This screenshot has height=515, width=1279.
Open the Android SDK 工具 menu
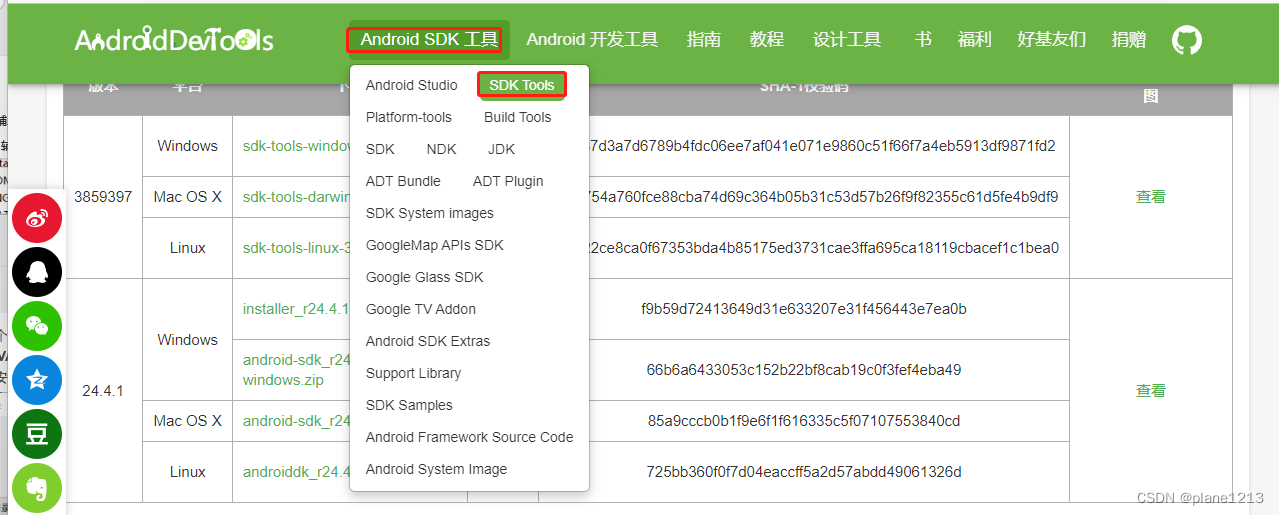(x=429, y=40)
